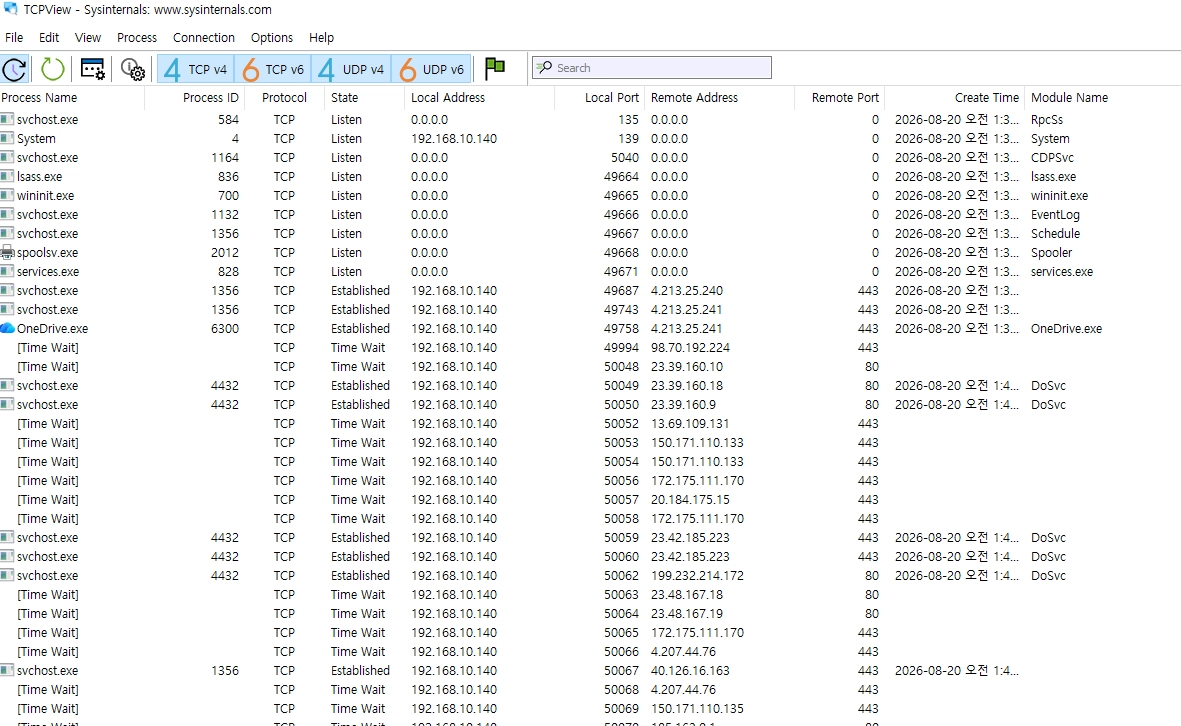
Task: Click the process properties window icon
Action: (93, 69)
